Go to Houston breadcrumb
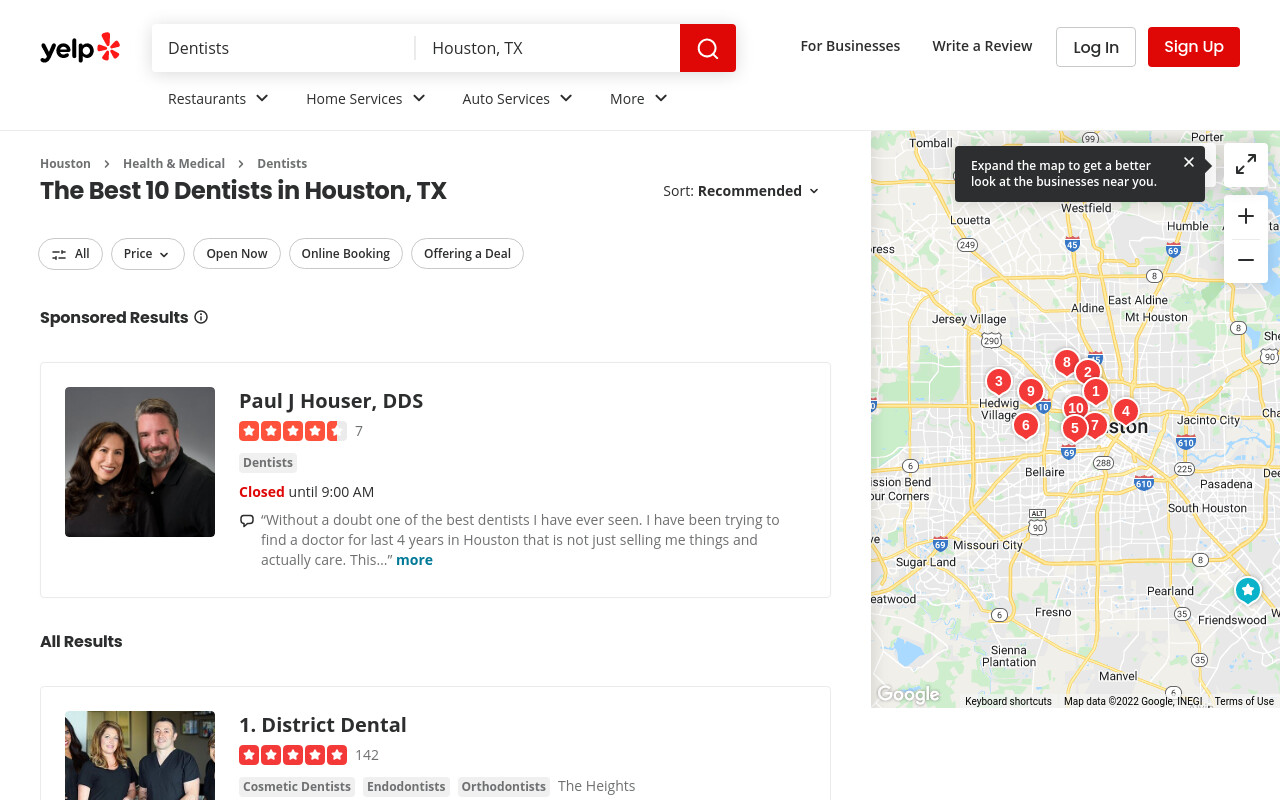1280x800 pixels. 65,163
